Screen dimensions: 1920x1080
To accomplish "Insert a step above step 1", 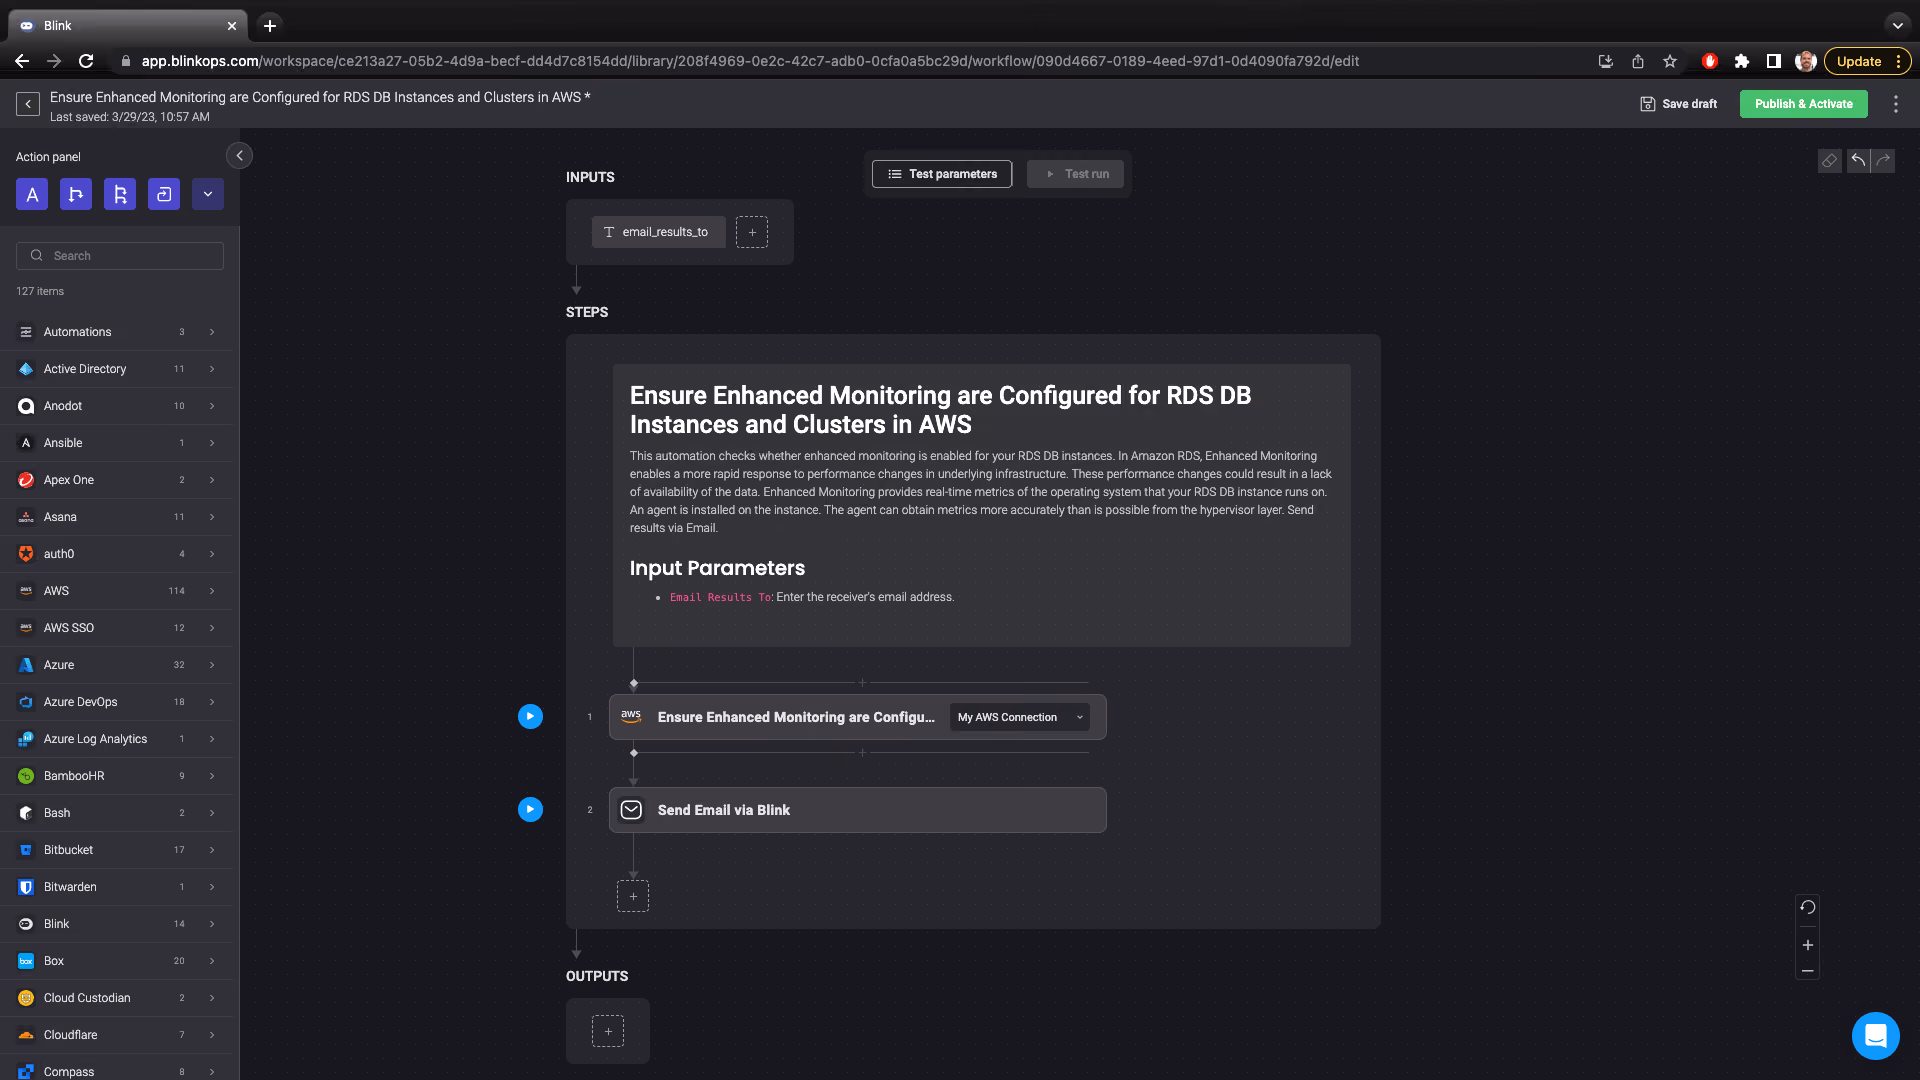I will coord(862,683).
